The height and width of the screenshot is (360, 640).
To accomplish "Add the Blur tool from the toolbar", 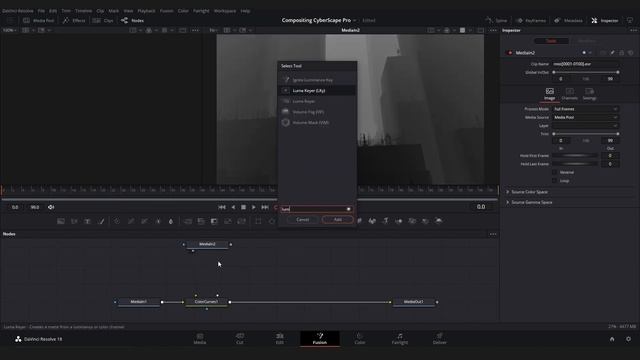I will point(171,221).
